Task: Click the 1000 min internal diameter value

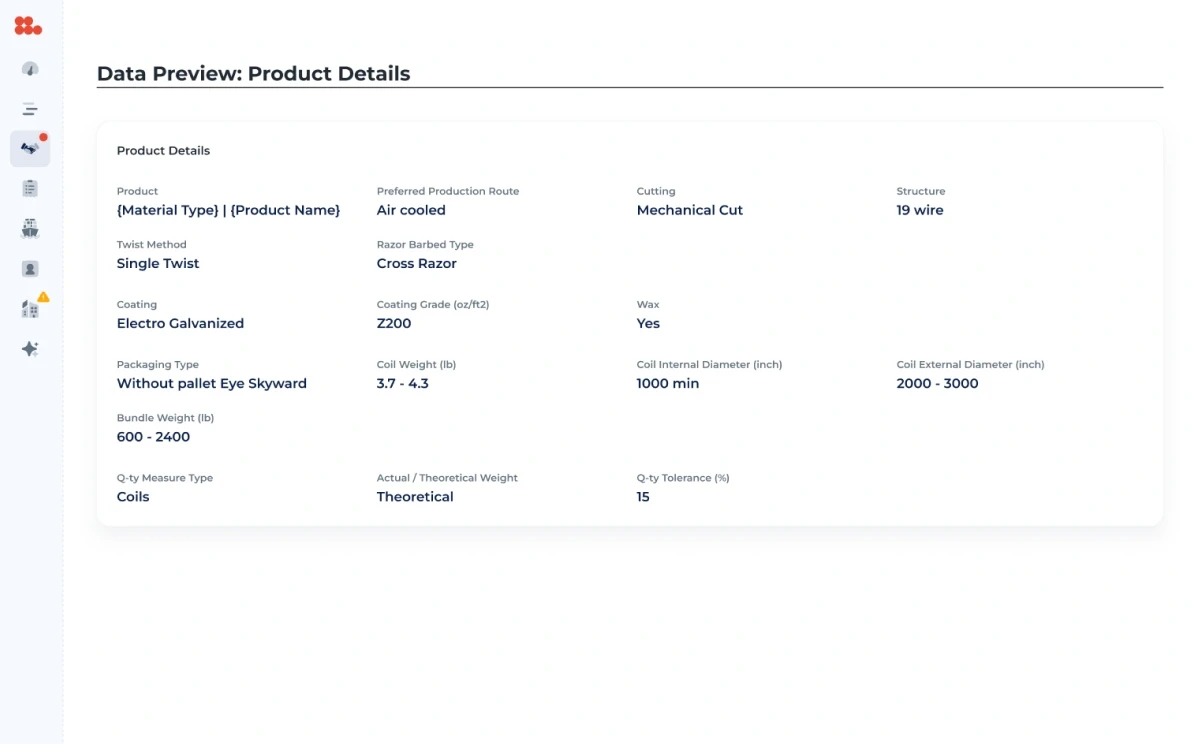Action: (x=668, y=384)
